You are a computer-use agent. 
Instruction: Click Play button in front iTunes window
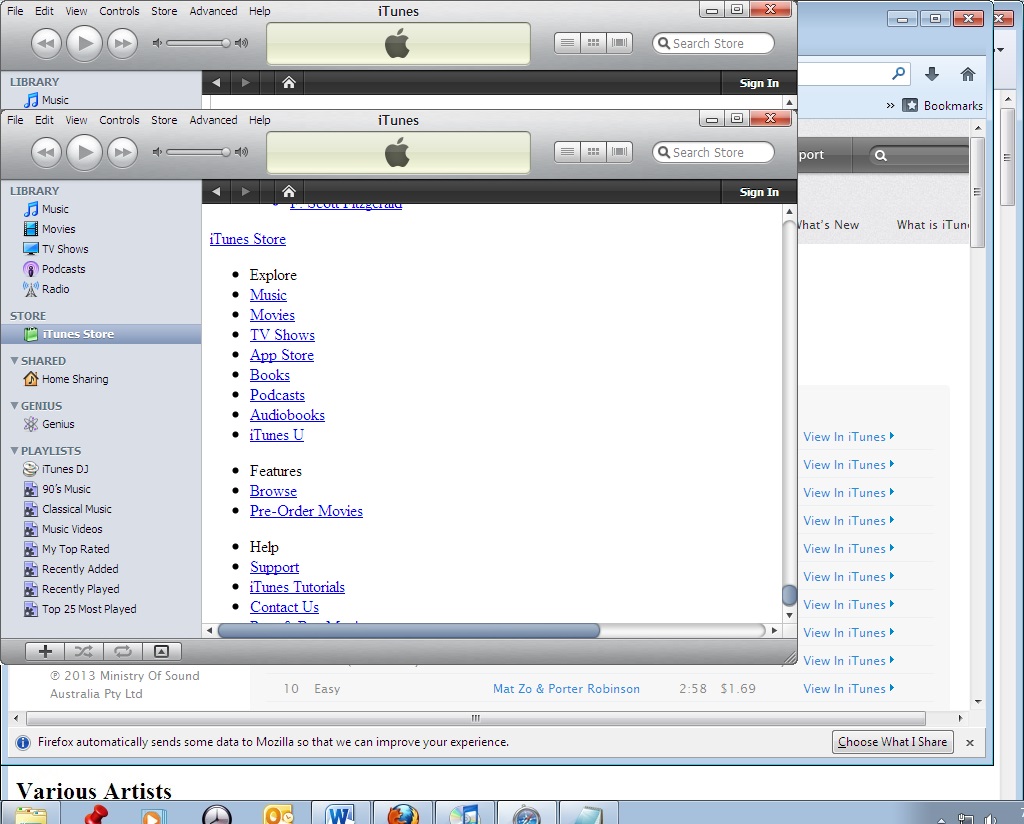(x=84, y=152)
